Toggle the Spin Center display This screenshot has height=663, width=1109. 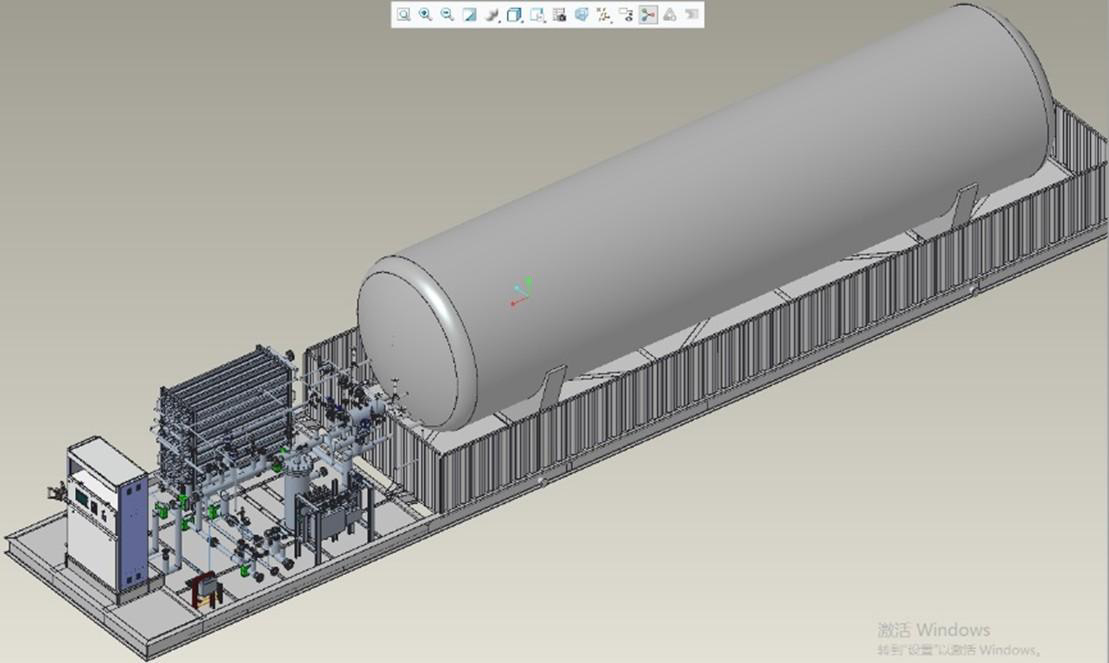(648, 15)
